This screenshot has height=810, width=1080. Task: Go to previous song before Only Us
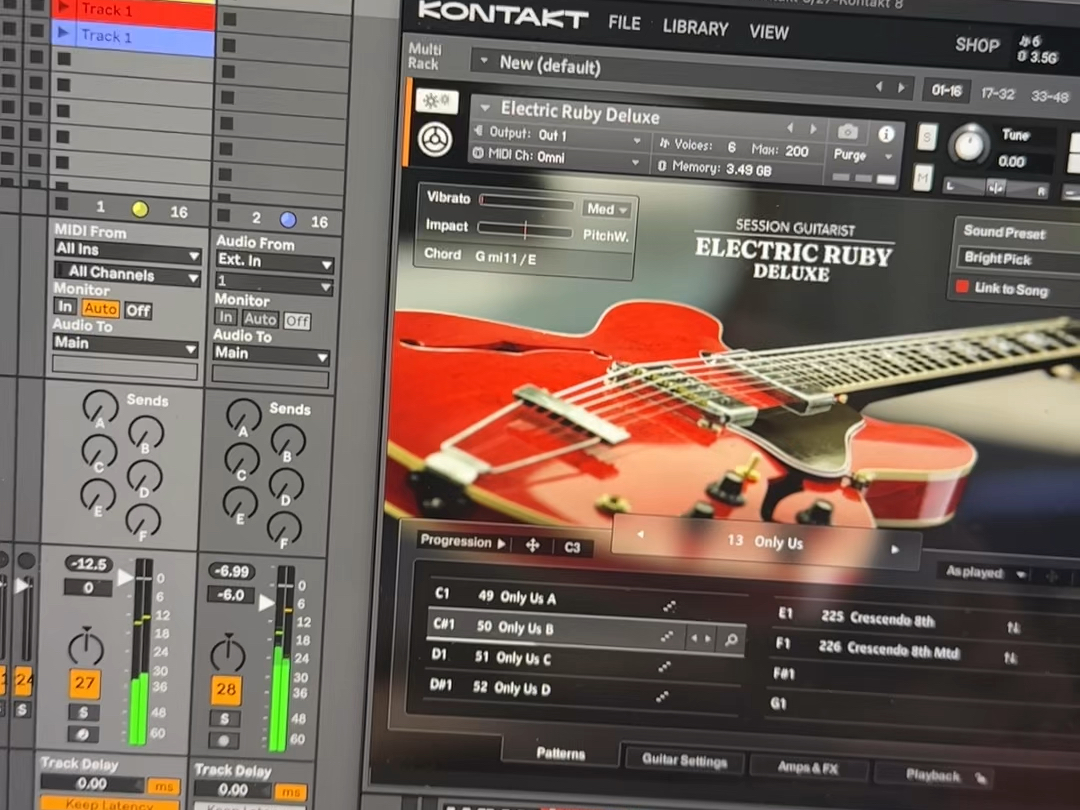pos(639,534)
